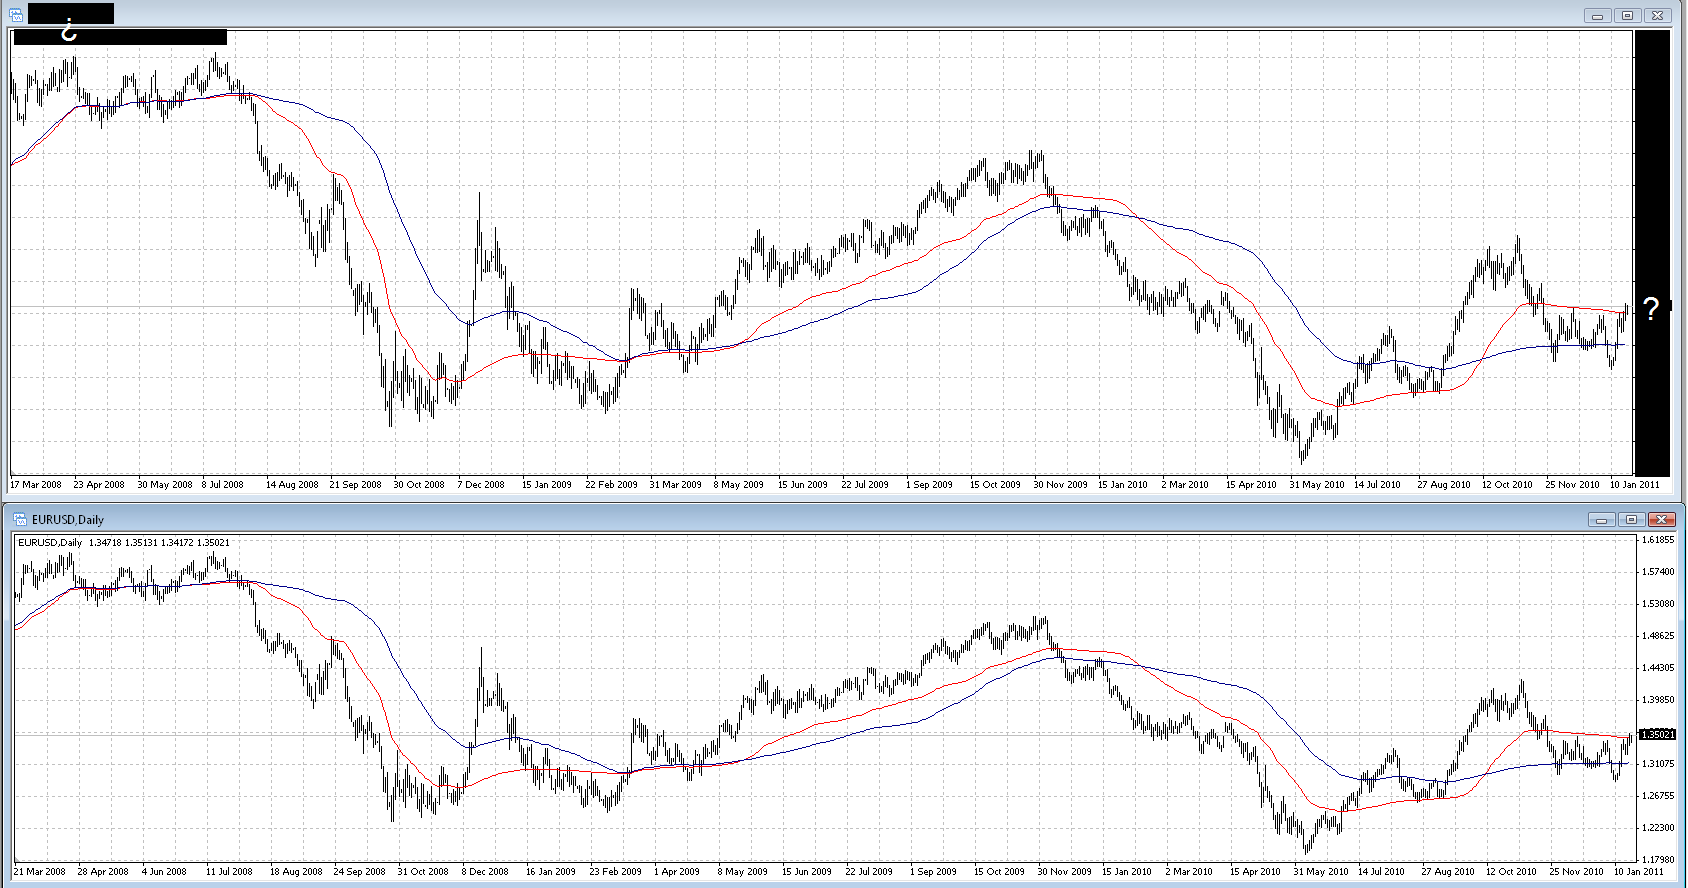Click the 1.44305 price scale label

tap(1658, 668)
